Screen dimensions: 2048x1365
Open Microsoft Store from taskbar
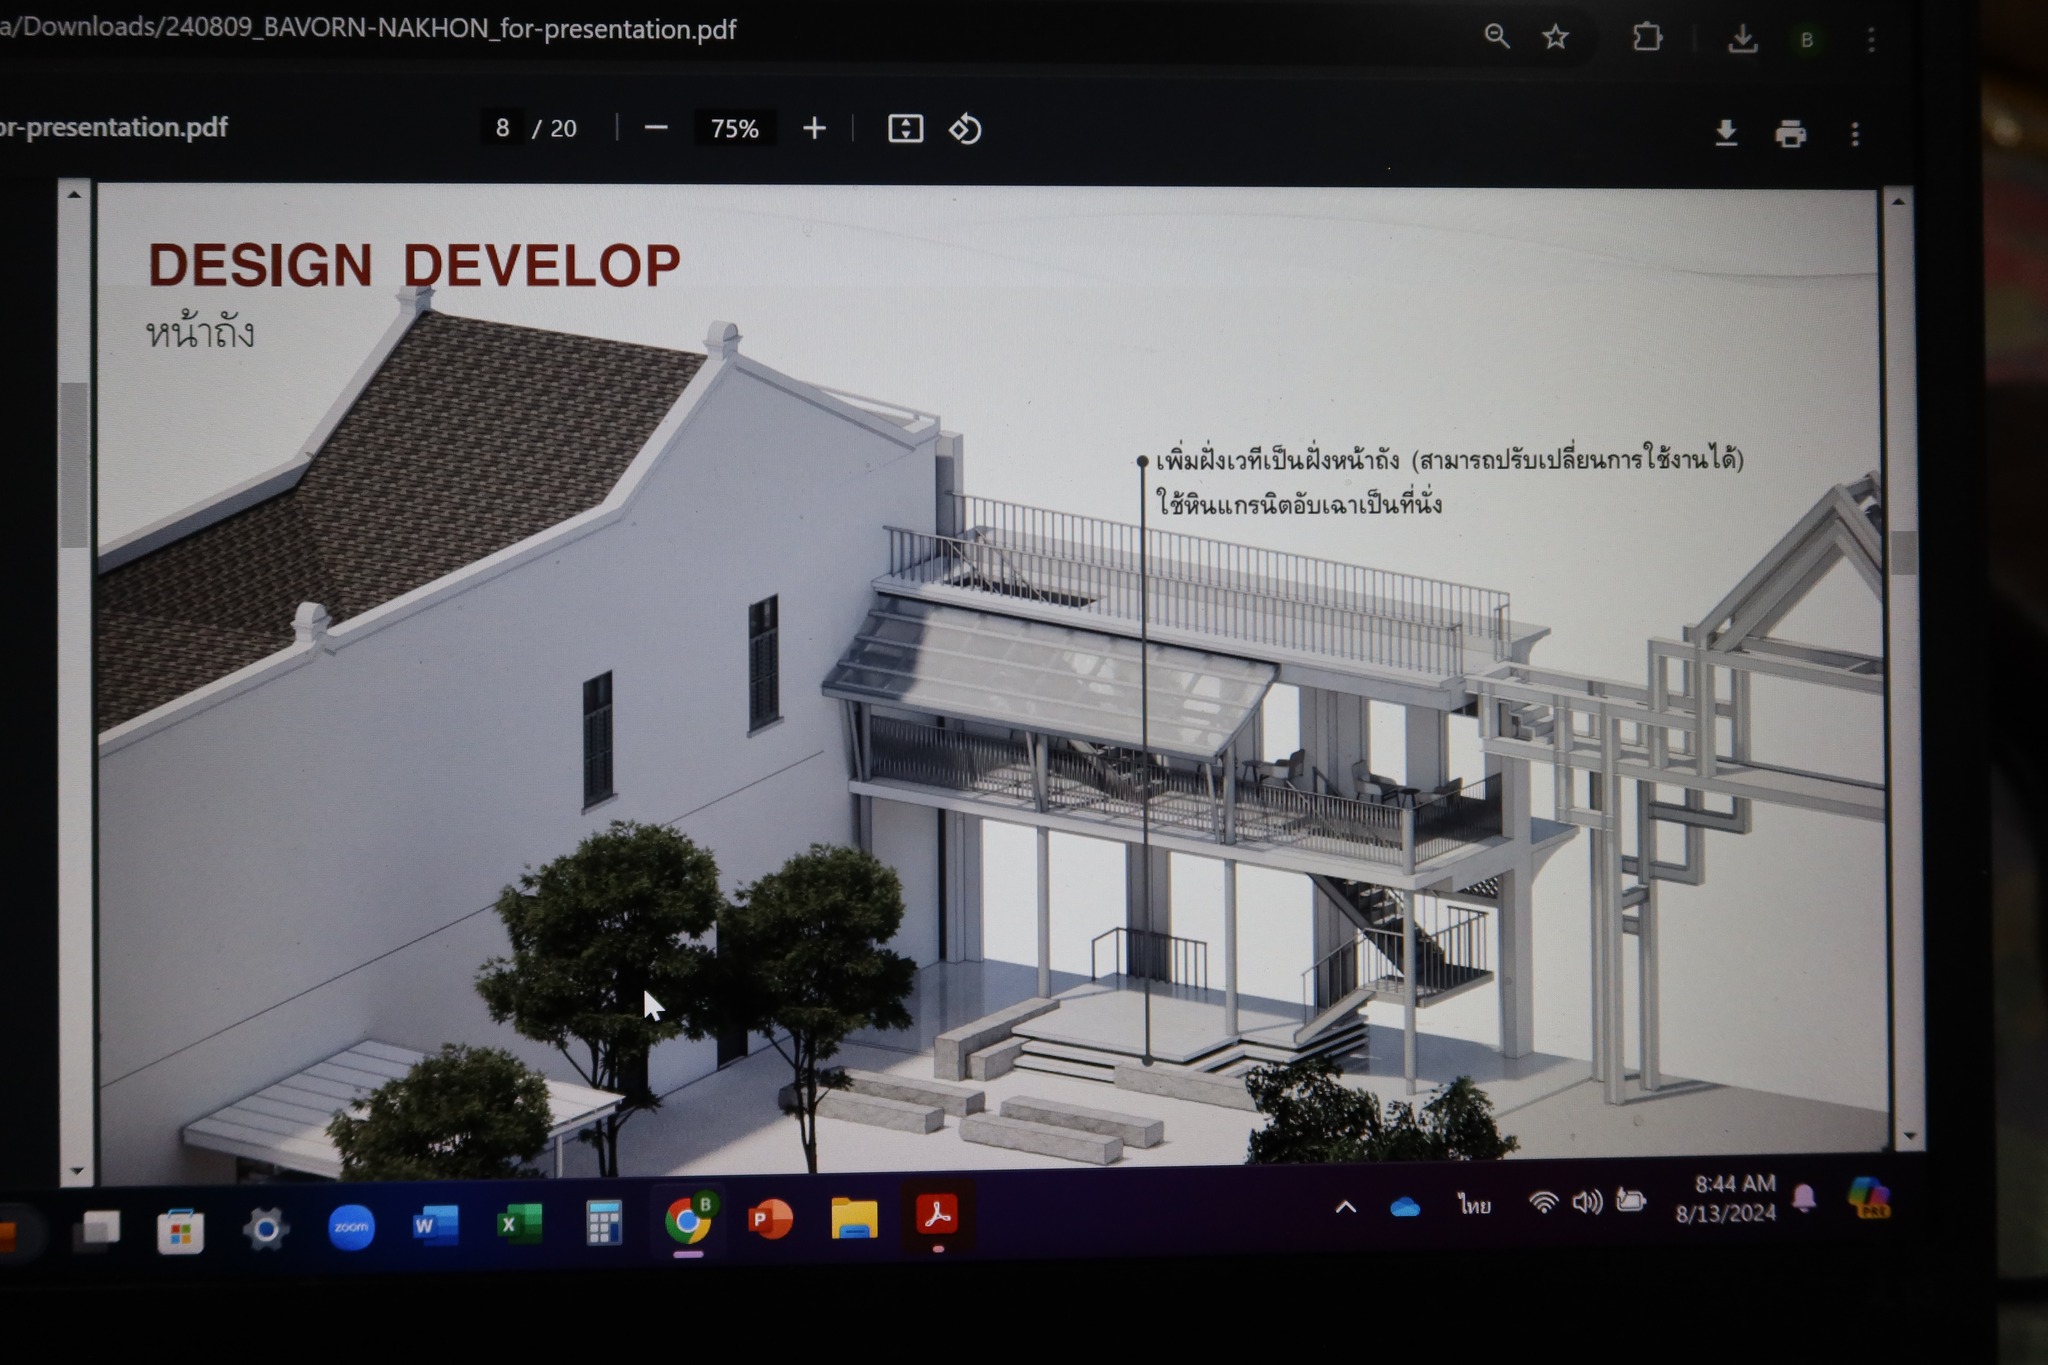pyautogui.click(x=181, y=1230)
